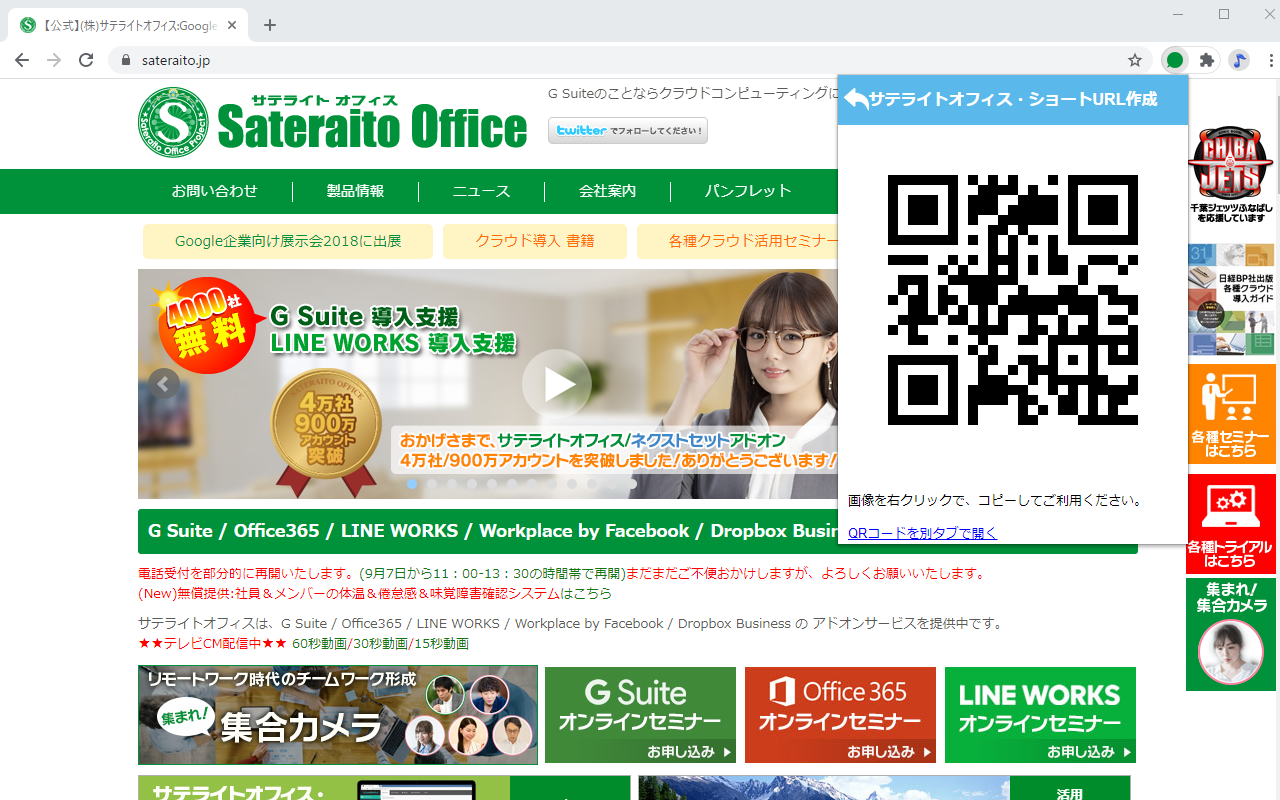Screen dimensions: 1280x800
Task: Open the (New)無償提供 体温確認システム link
Action: tap(375, 593)
